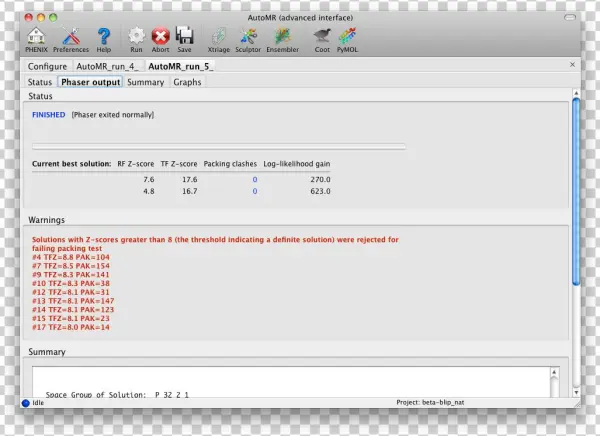Open the Summary sub-tab

[x=145, y=82]
